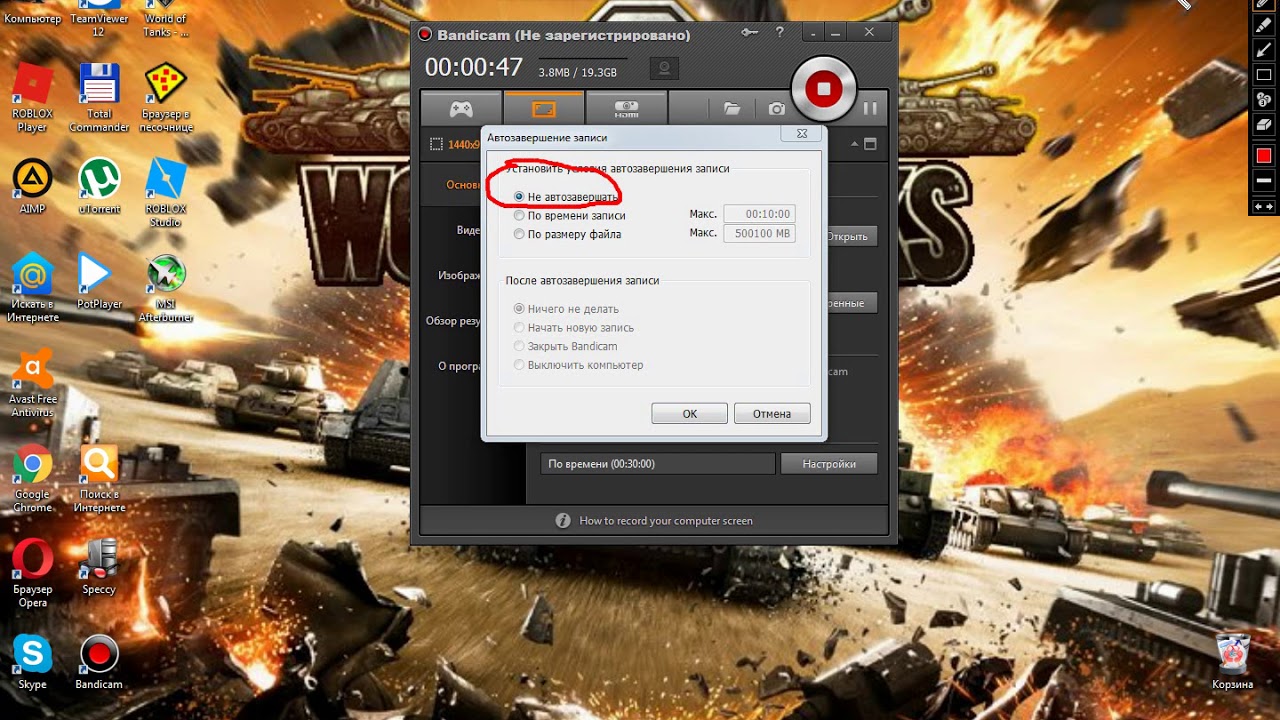Close the Автозавершение записи dialog
The image size is (1280, 720).
(x=802, y=133)
